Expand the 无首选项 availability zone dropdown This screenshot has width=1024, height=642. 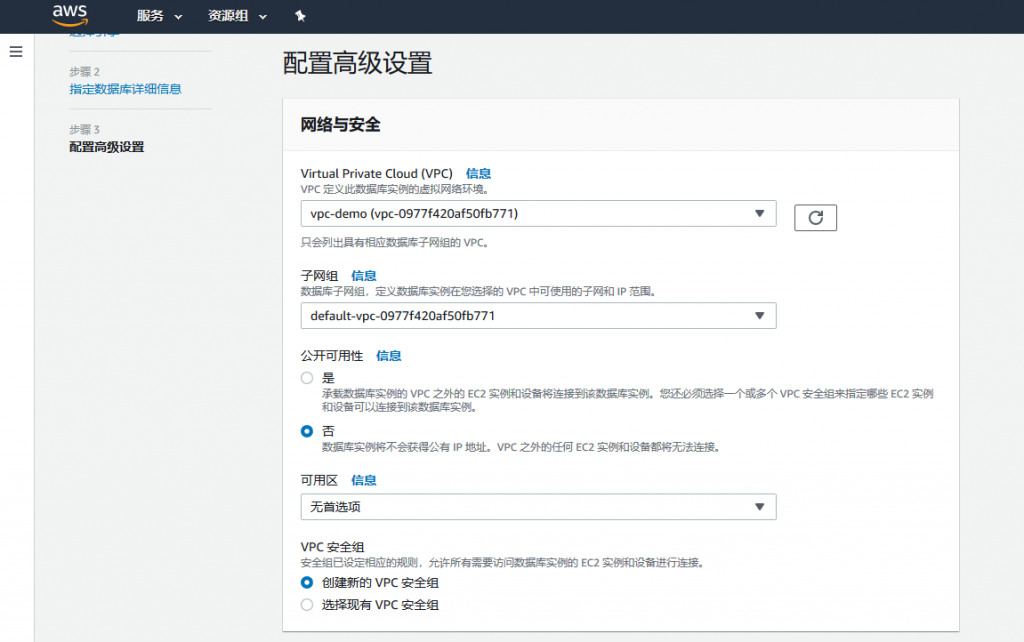[538, 507]
